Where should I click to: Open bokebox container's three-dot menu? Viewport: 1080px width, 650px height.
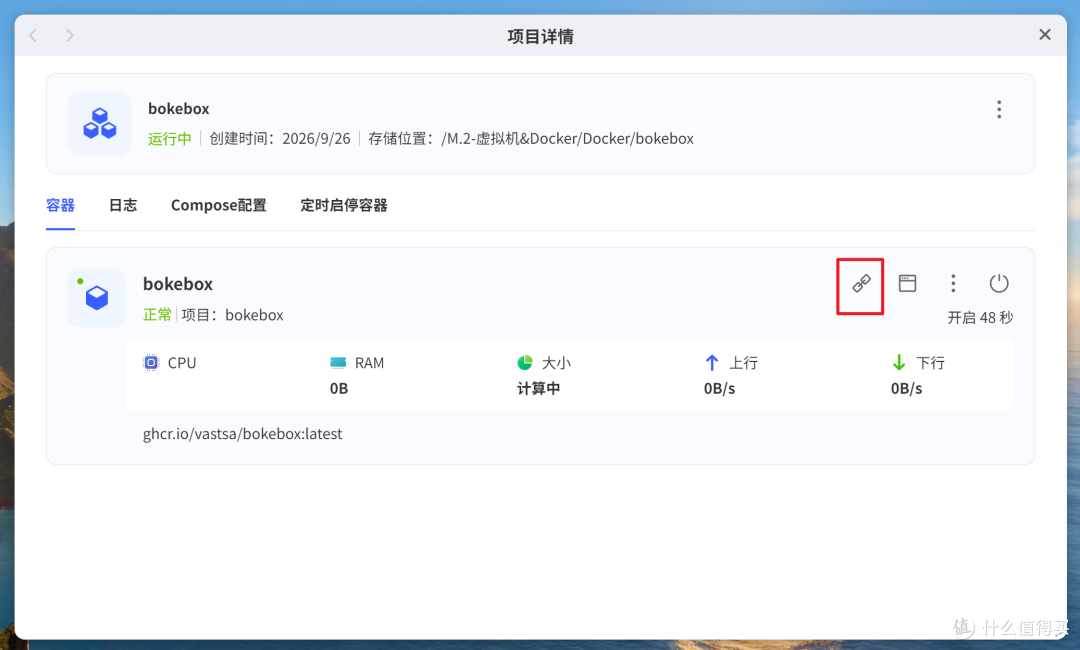point(953,283)
